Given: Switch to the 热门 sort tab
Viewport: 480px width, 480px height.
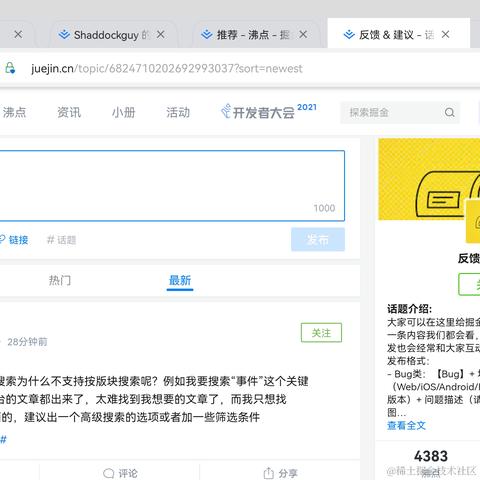Looking at the screenshot, I should pyautogui.click(x=60, y=280).
